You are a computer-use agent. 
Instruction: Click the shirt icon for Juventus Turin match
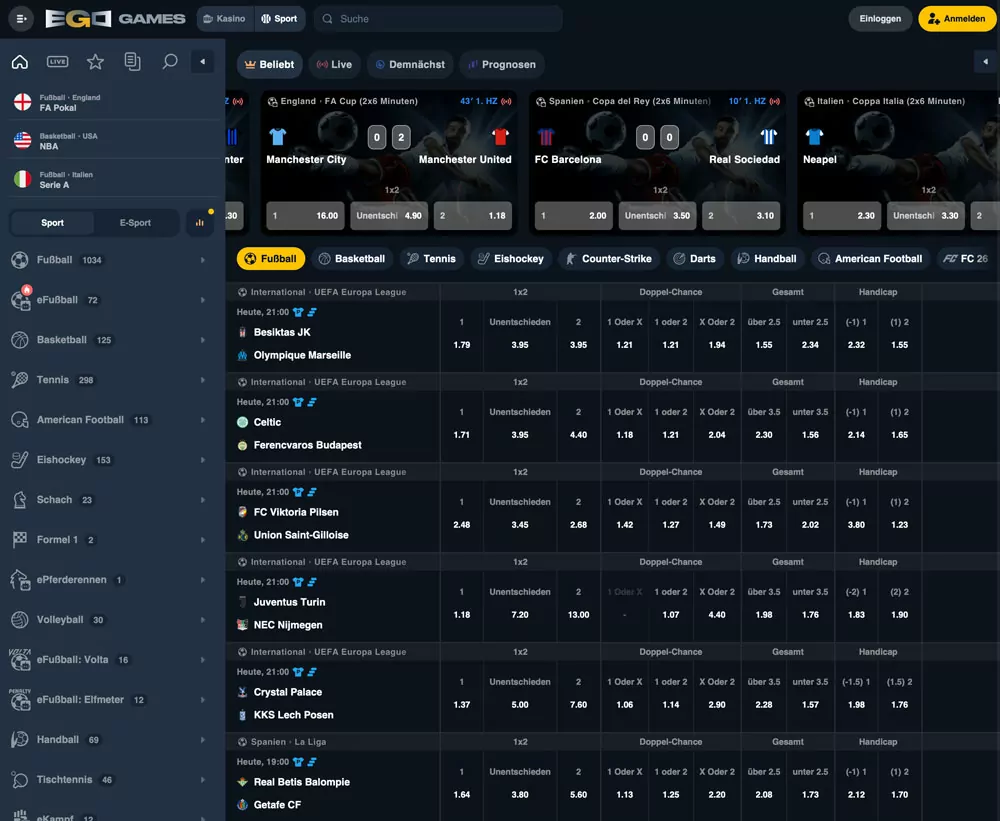pyautogui.click(x=298, y=582)
